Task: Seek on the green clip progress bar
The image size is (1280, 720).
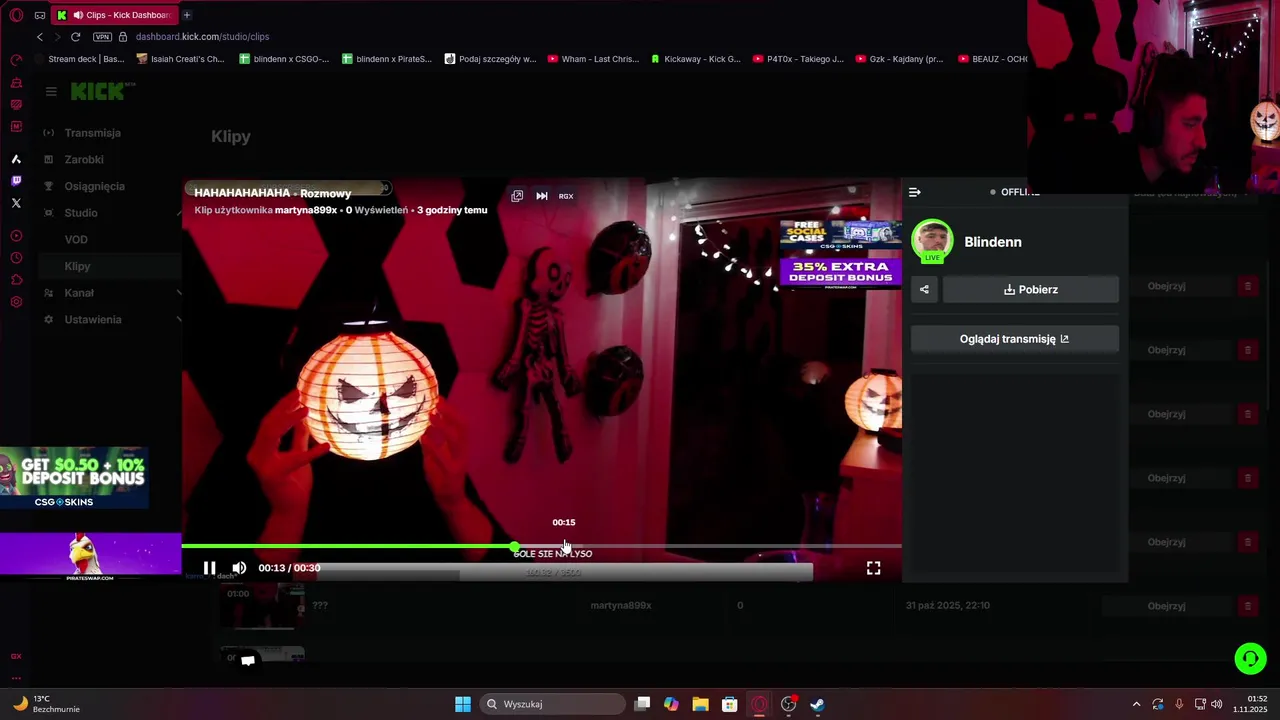Action: [541, 547]
